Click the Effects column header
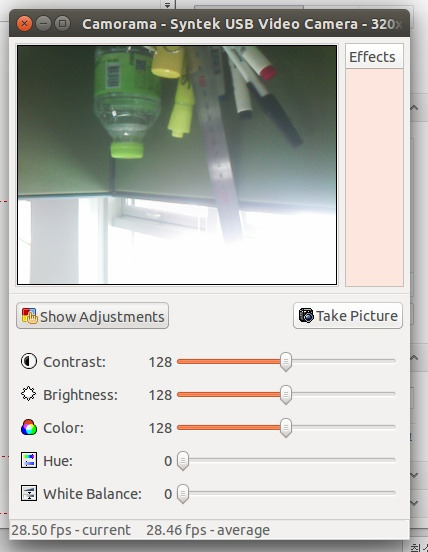428x552 pixels. pos(374,56)
